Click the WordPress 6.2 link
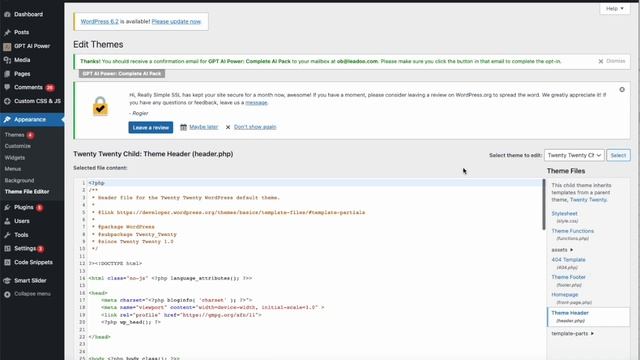This screenshot has height=360, width=640. pyautogui.click(x=100, y=22)
